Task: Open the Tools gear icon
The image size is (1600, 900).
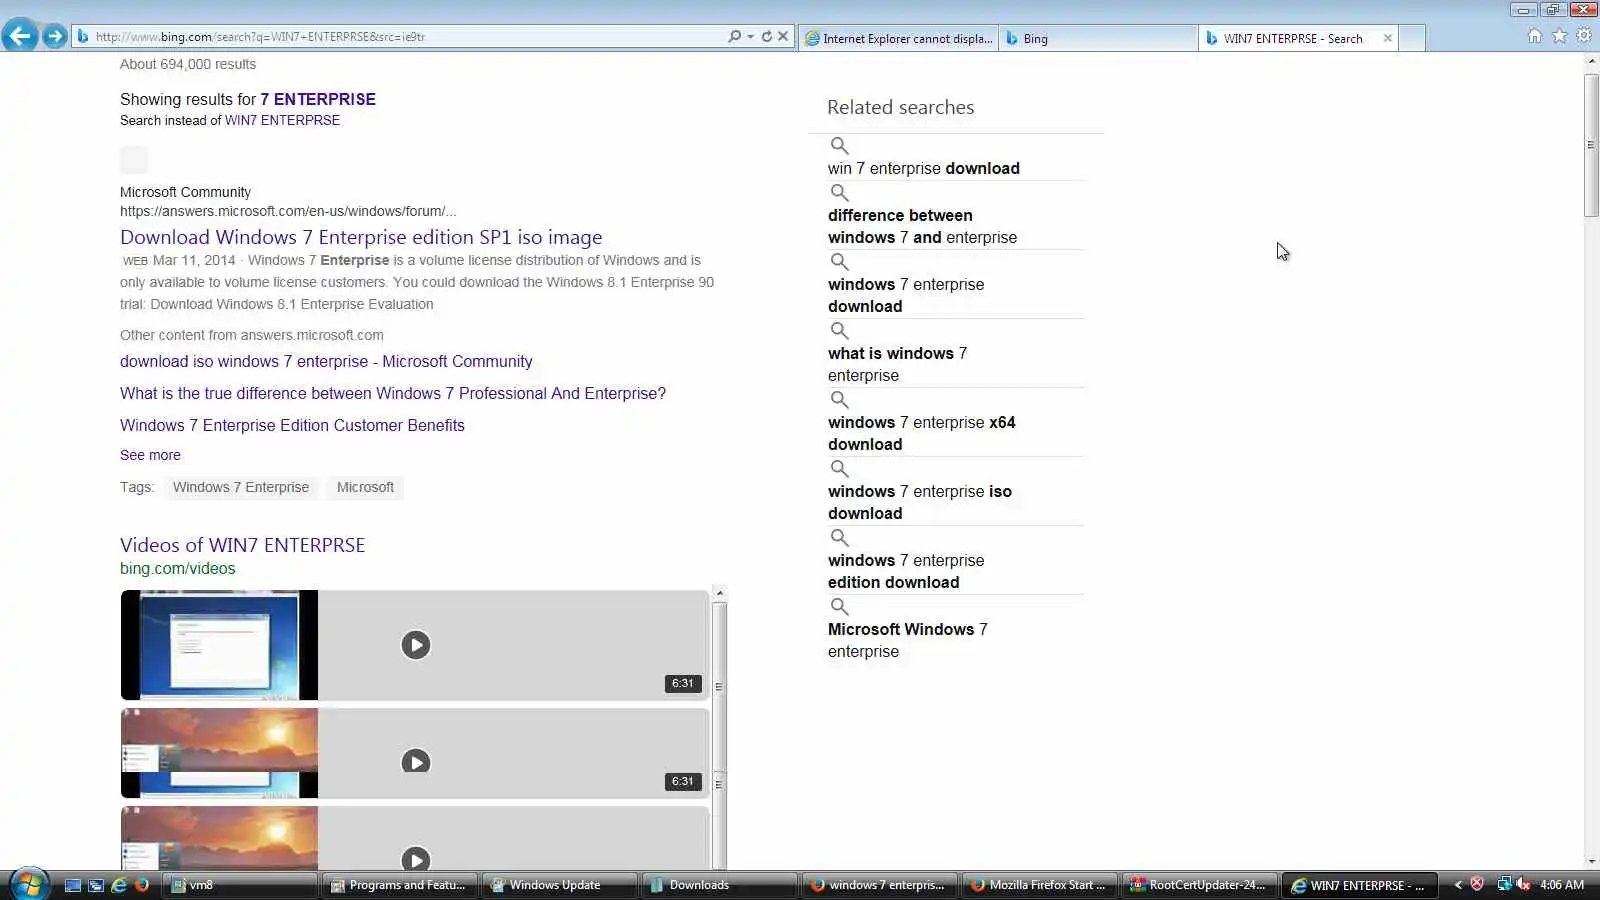Action: point(1584,36)
